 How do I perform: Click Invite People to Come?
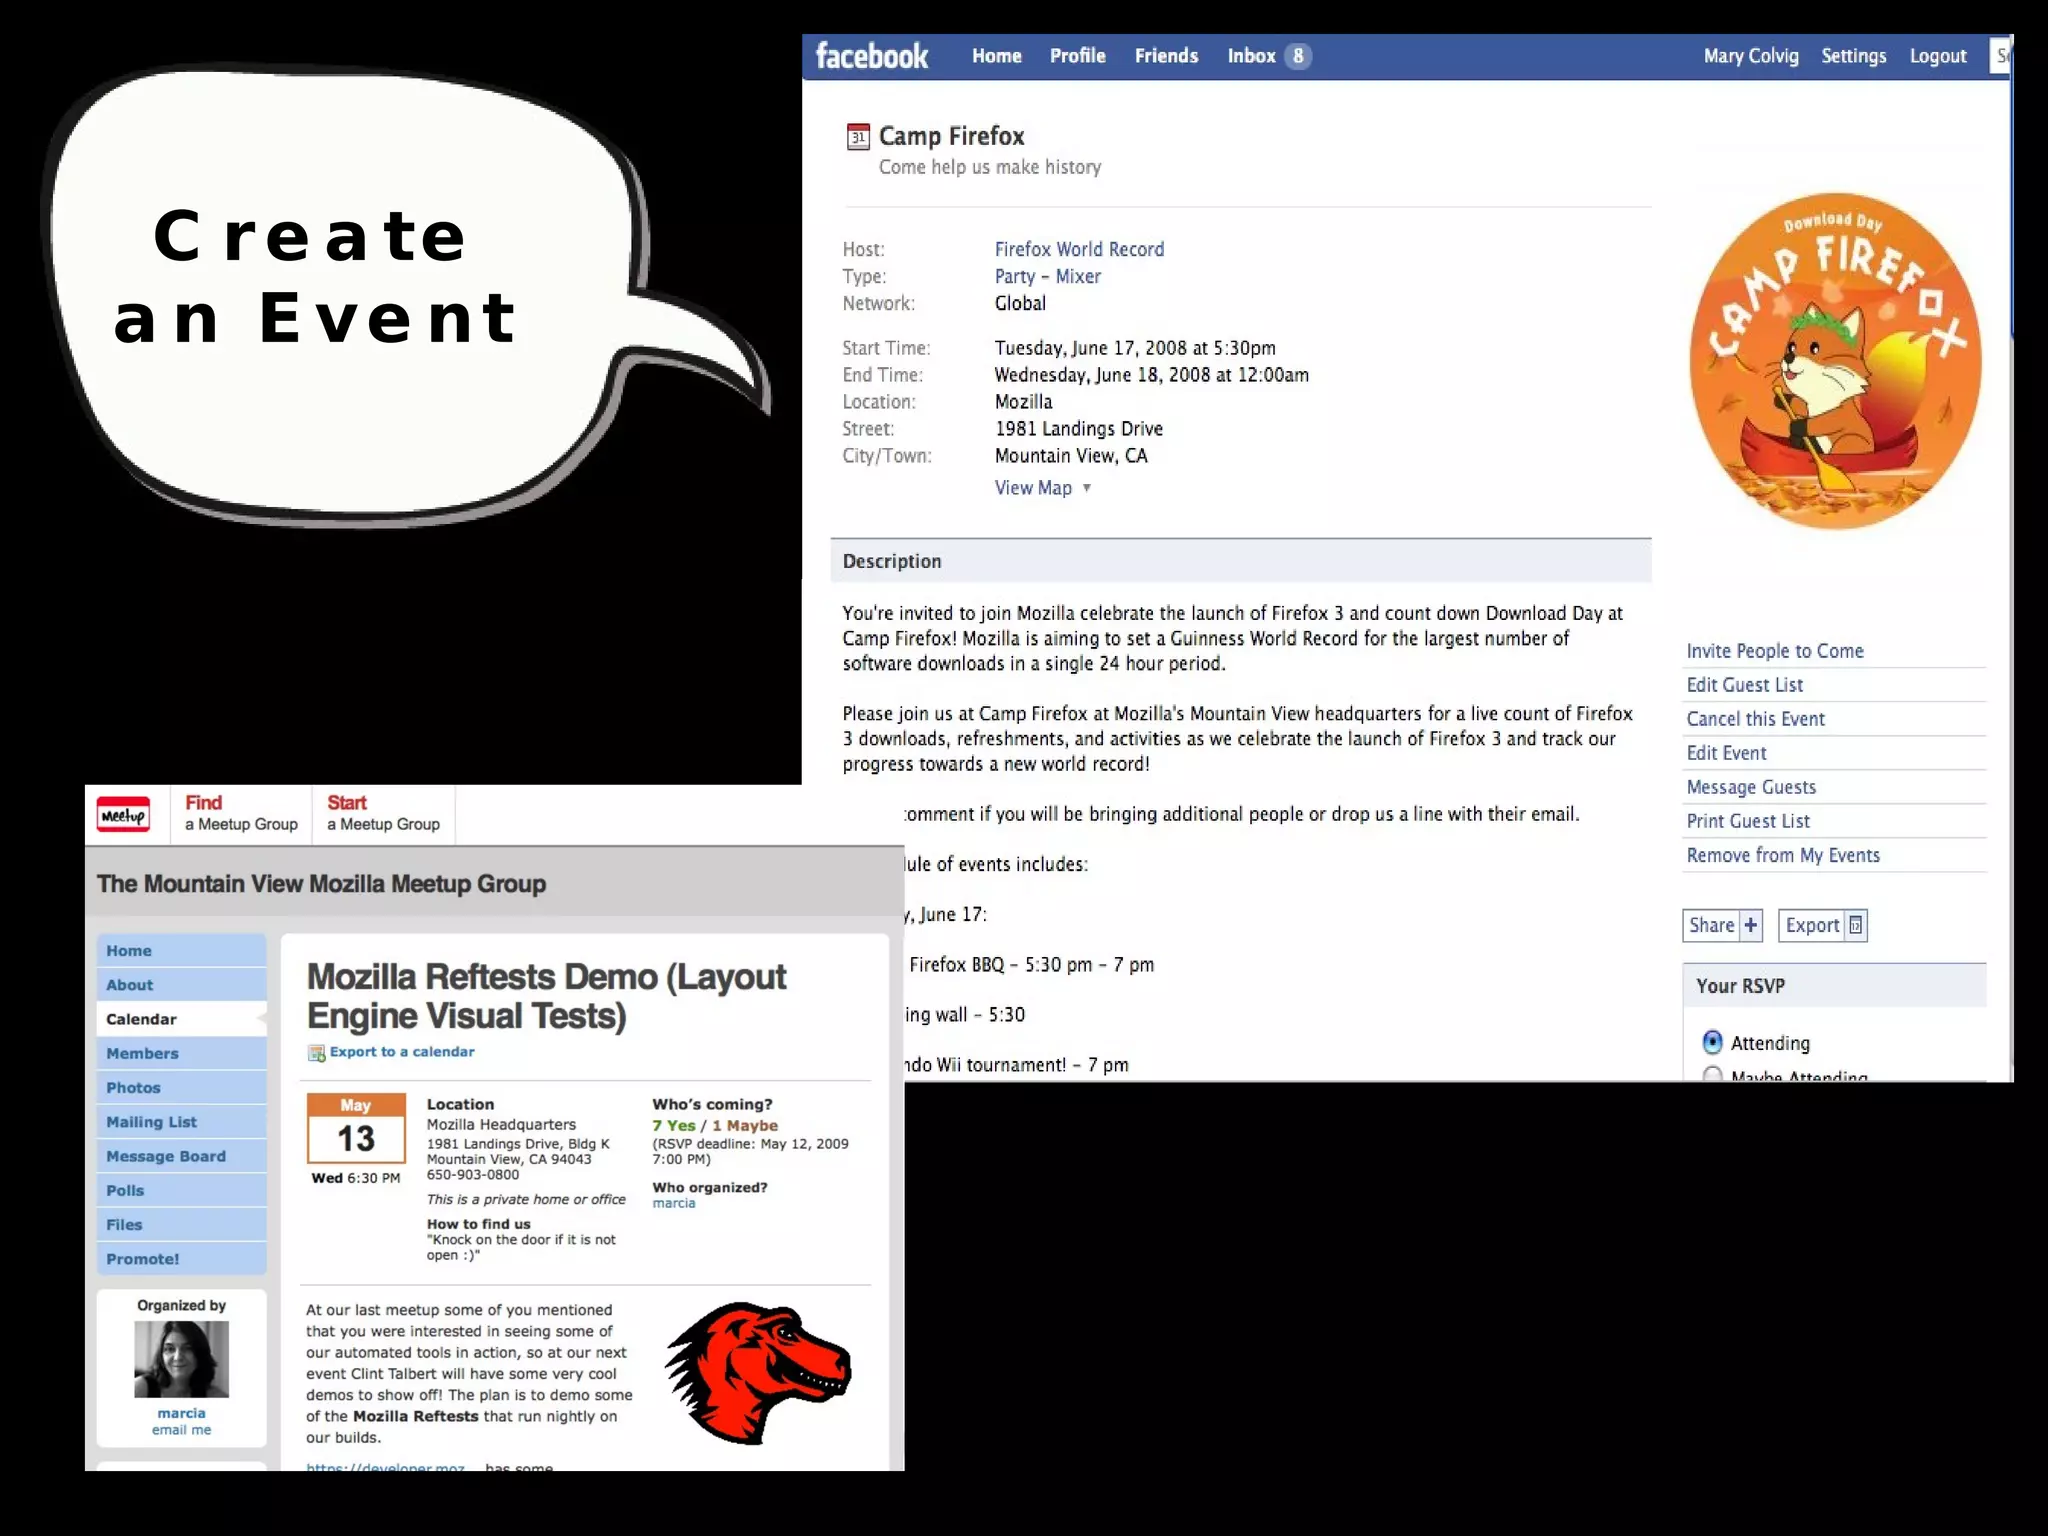coord(1774,651)
